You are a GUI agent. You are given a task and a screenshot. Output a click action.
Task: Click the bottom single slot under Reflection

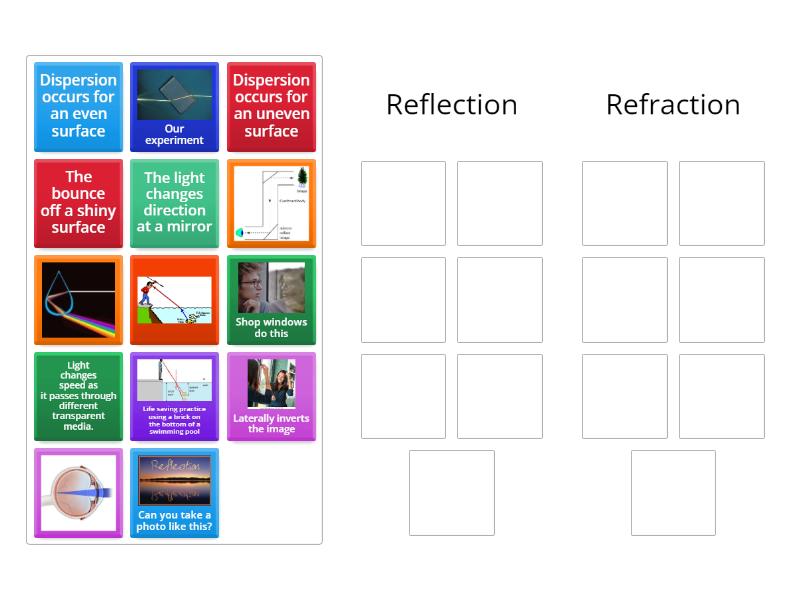click(x=451, y=492)
